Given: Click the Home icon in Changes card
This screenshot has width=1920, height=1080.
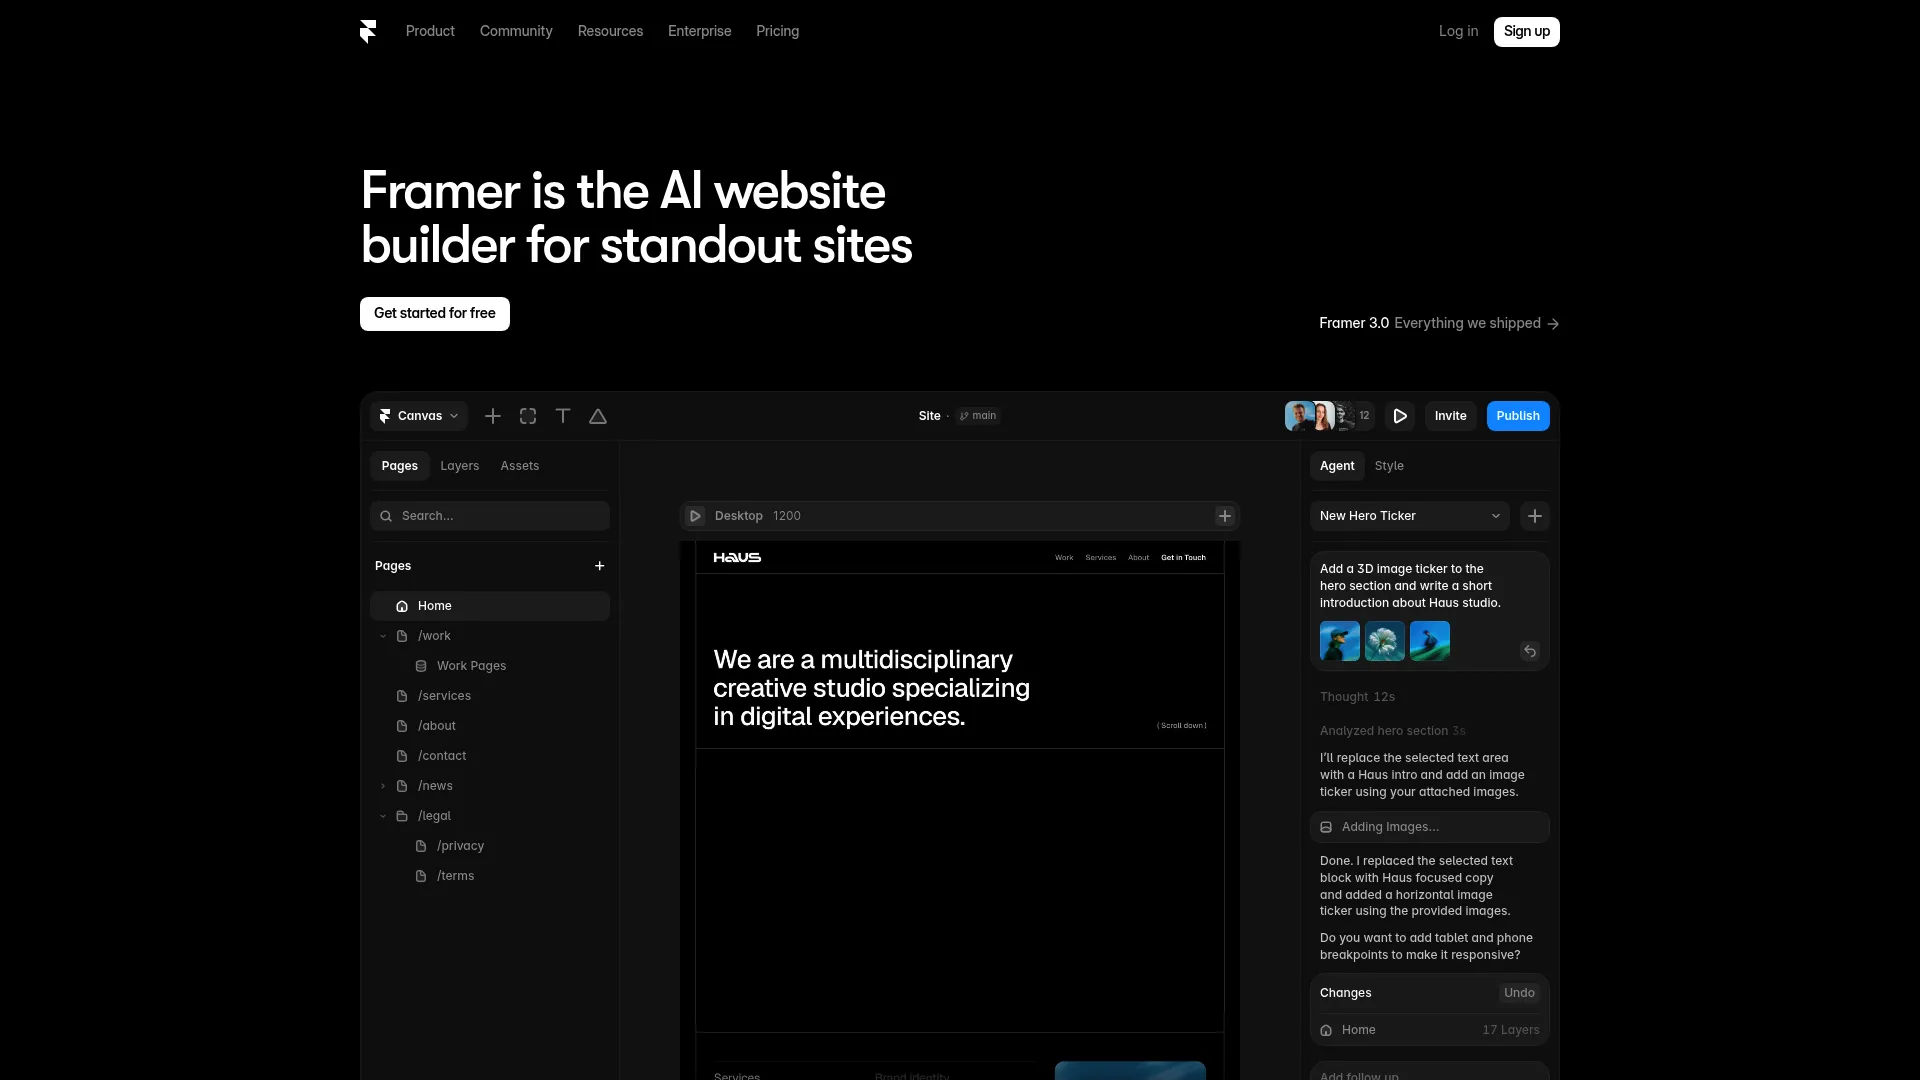Looking at the screenshot, I should click(1326, 1030).
